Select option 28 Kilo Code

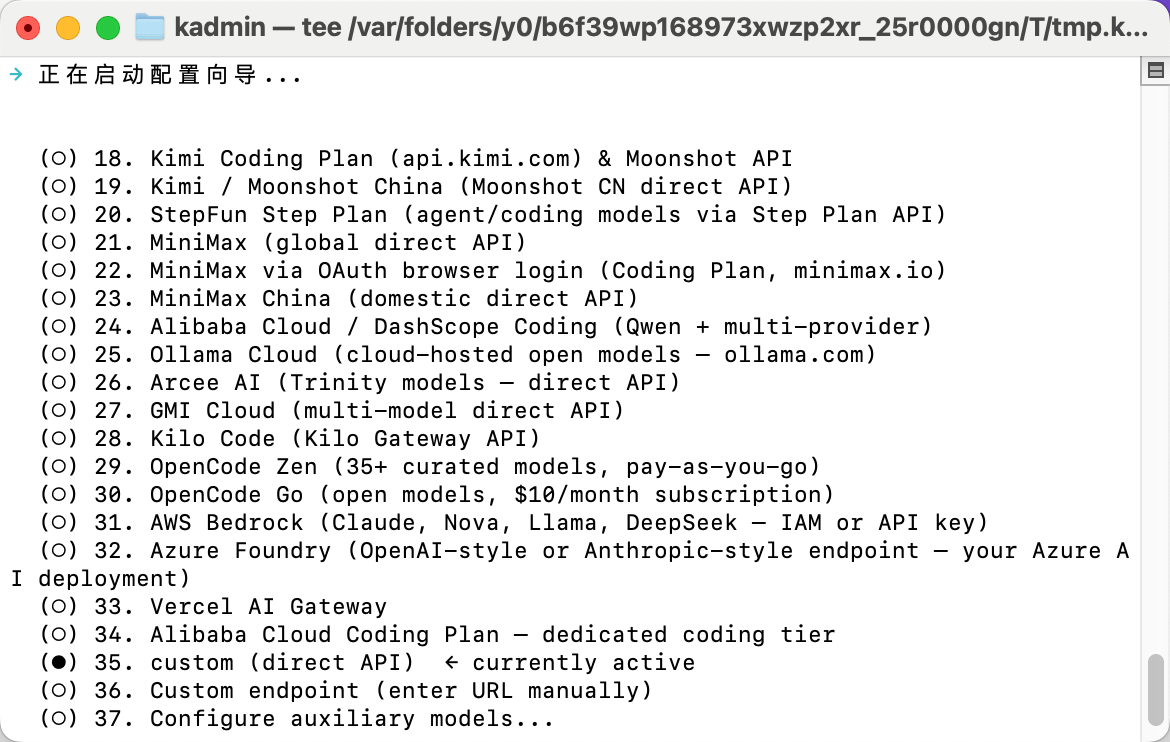(59, 438)
